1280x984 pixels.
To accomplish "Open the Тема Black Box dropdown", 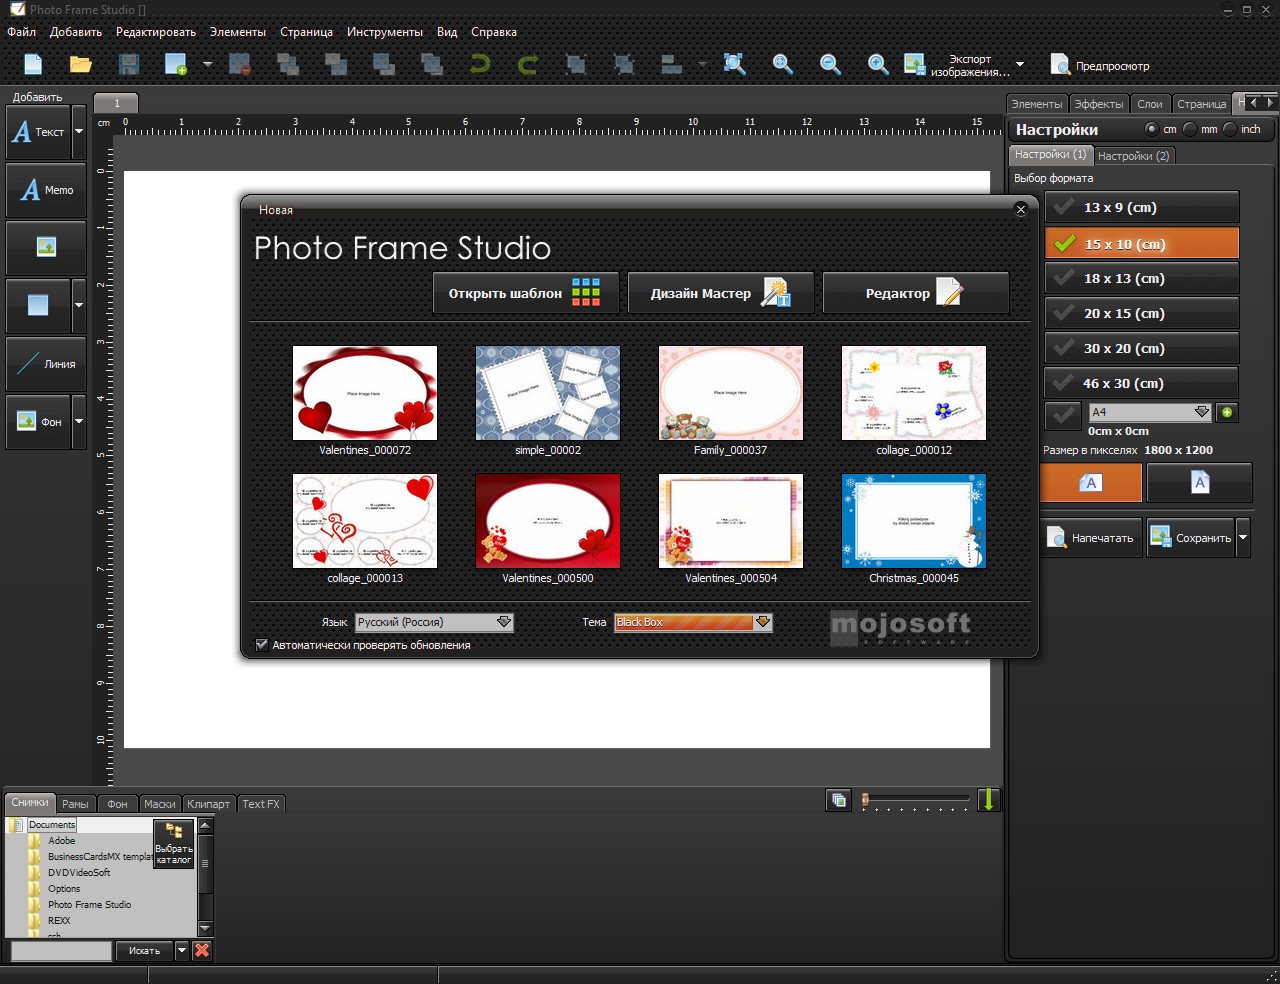I will [x=693, y=622].
